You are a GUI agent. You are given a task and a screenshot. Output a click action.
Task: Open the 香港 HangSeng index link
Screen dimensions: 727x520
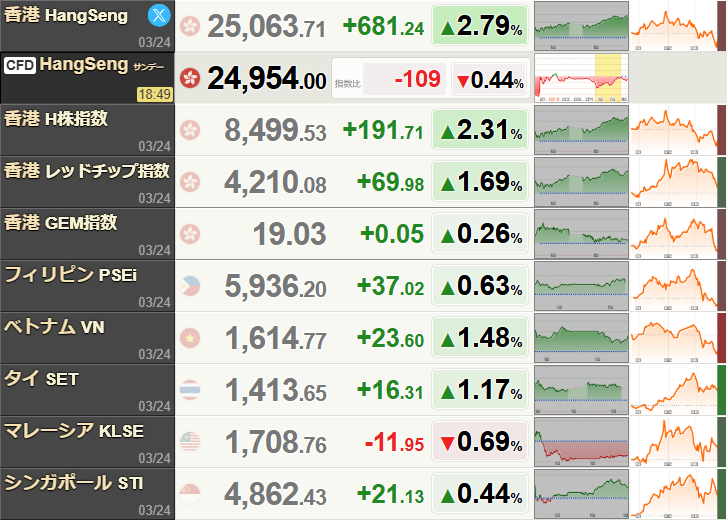[x=66, y=15]
